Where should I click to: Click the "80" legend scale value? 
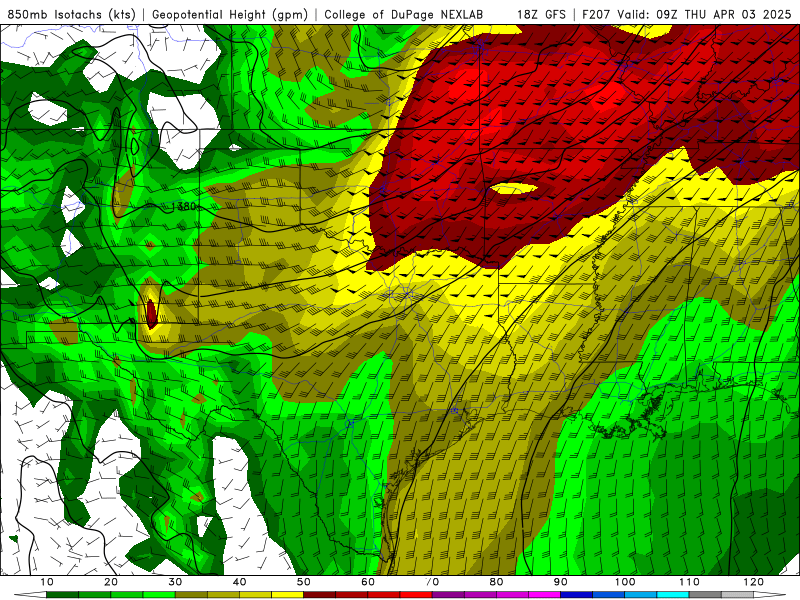pyautogui.click(x=496, y=582)
